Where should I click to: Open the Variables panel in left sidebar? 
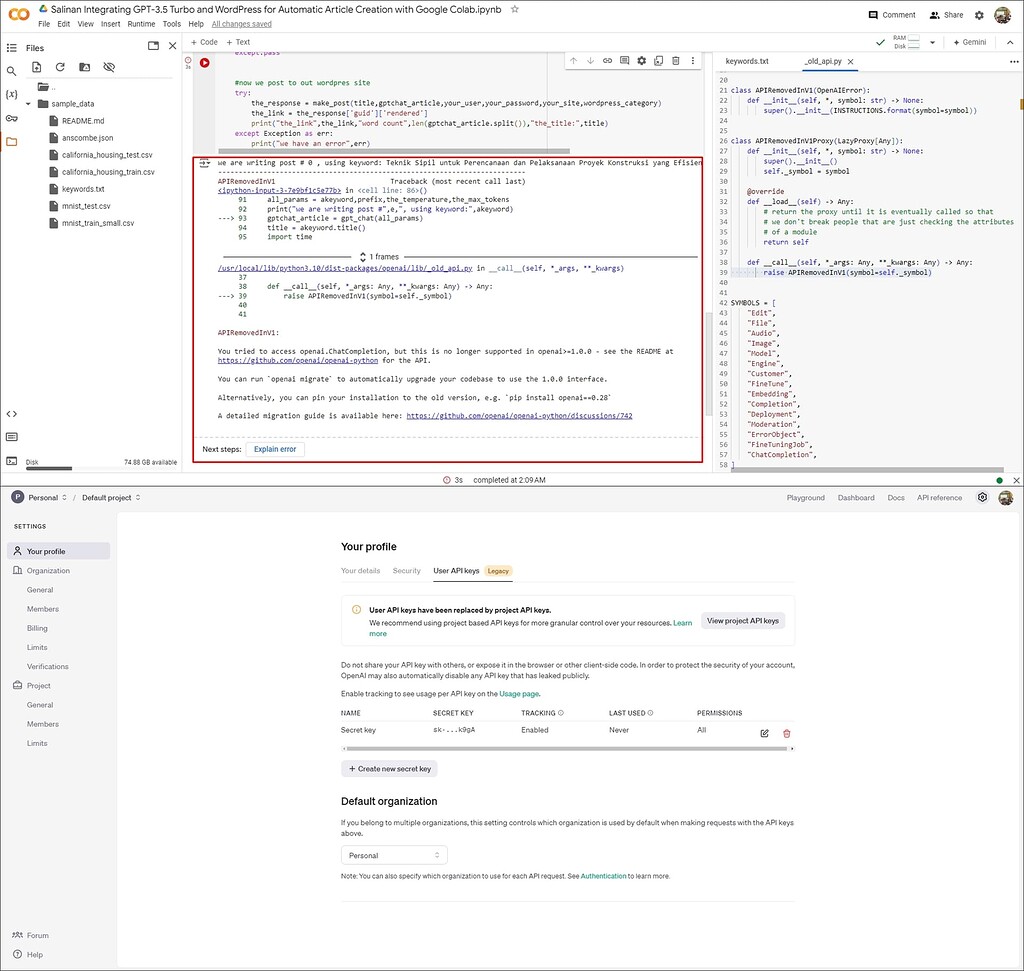point(12,94)
